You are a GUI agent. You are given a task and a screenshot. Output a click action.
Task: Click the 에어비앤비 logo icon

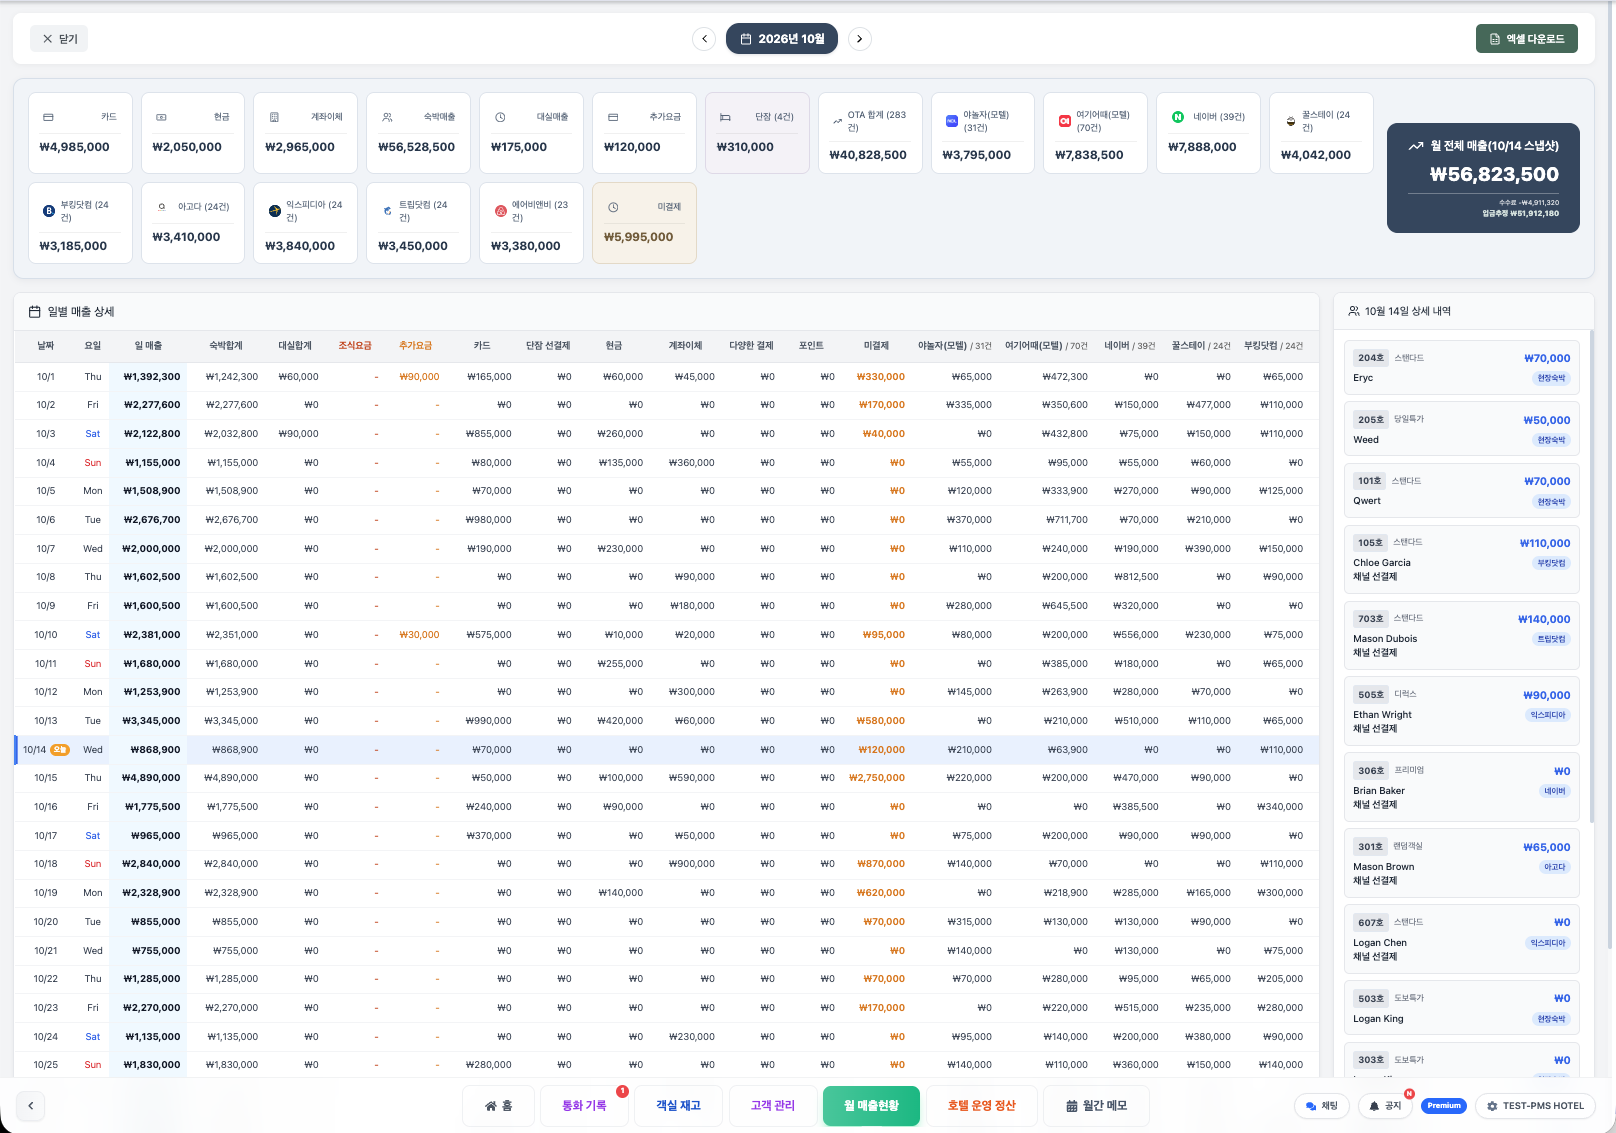click(x=501, y=211)
